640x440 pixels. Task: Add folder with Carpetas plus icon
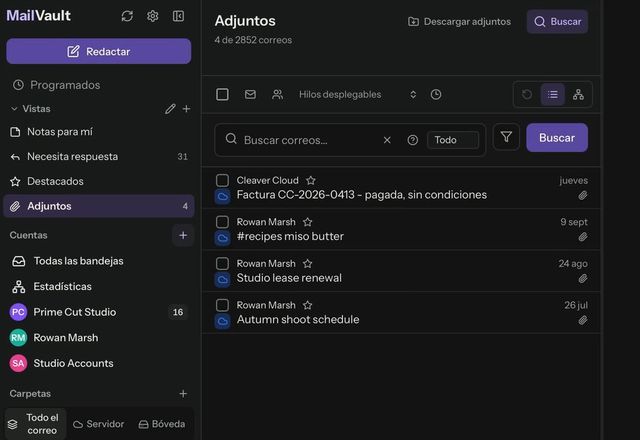click(183, 393)
